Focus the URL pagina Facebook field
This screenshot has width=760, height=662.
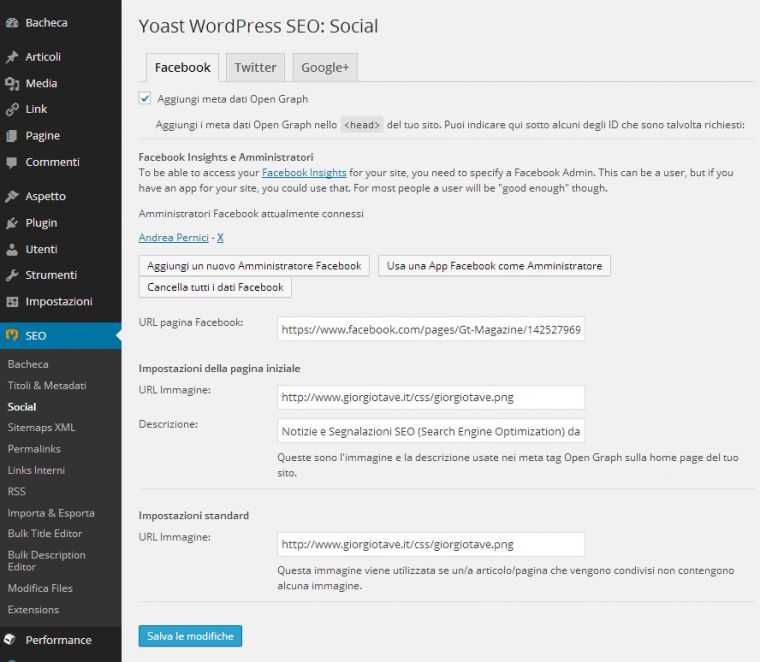point(431,330)
